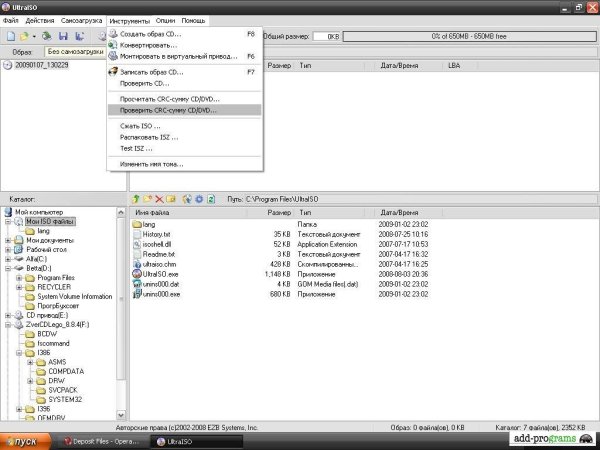Screen dimensions: 600x450
Task: Click the Save floppy disk icon
Action: [x=63, y=36]
